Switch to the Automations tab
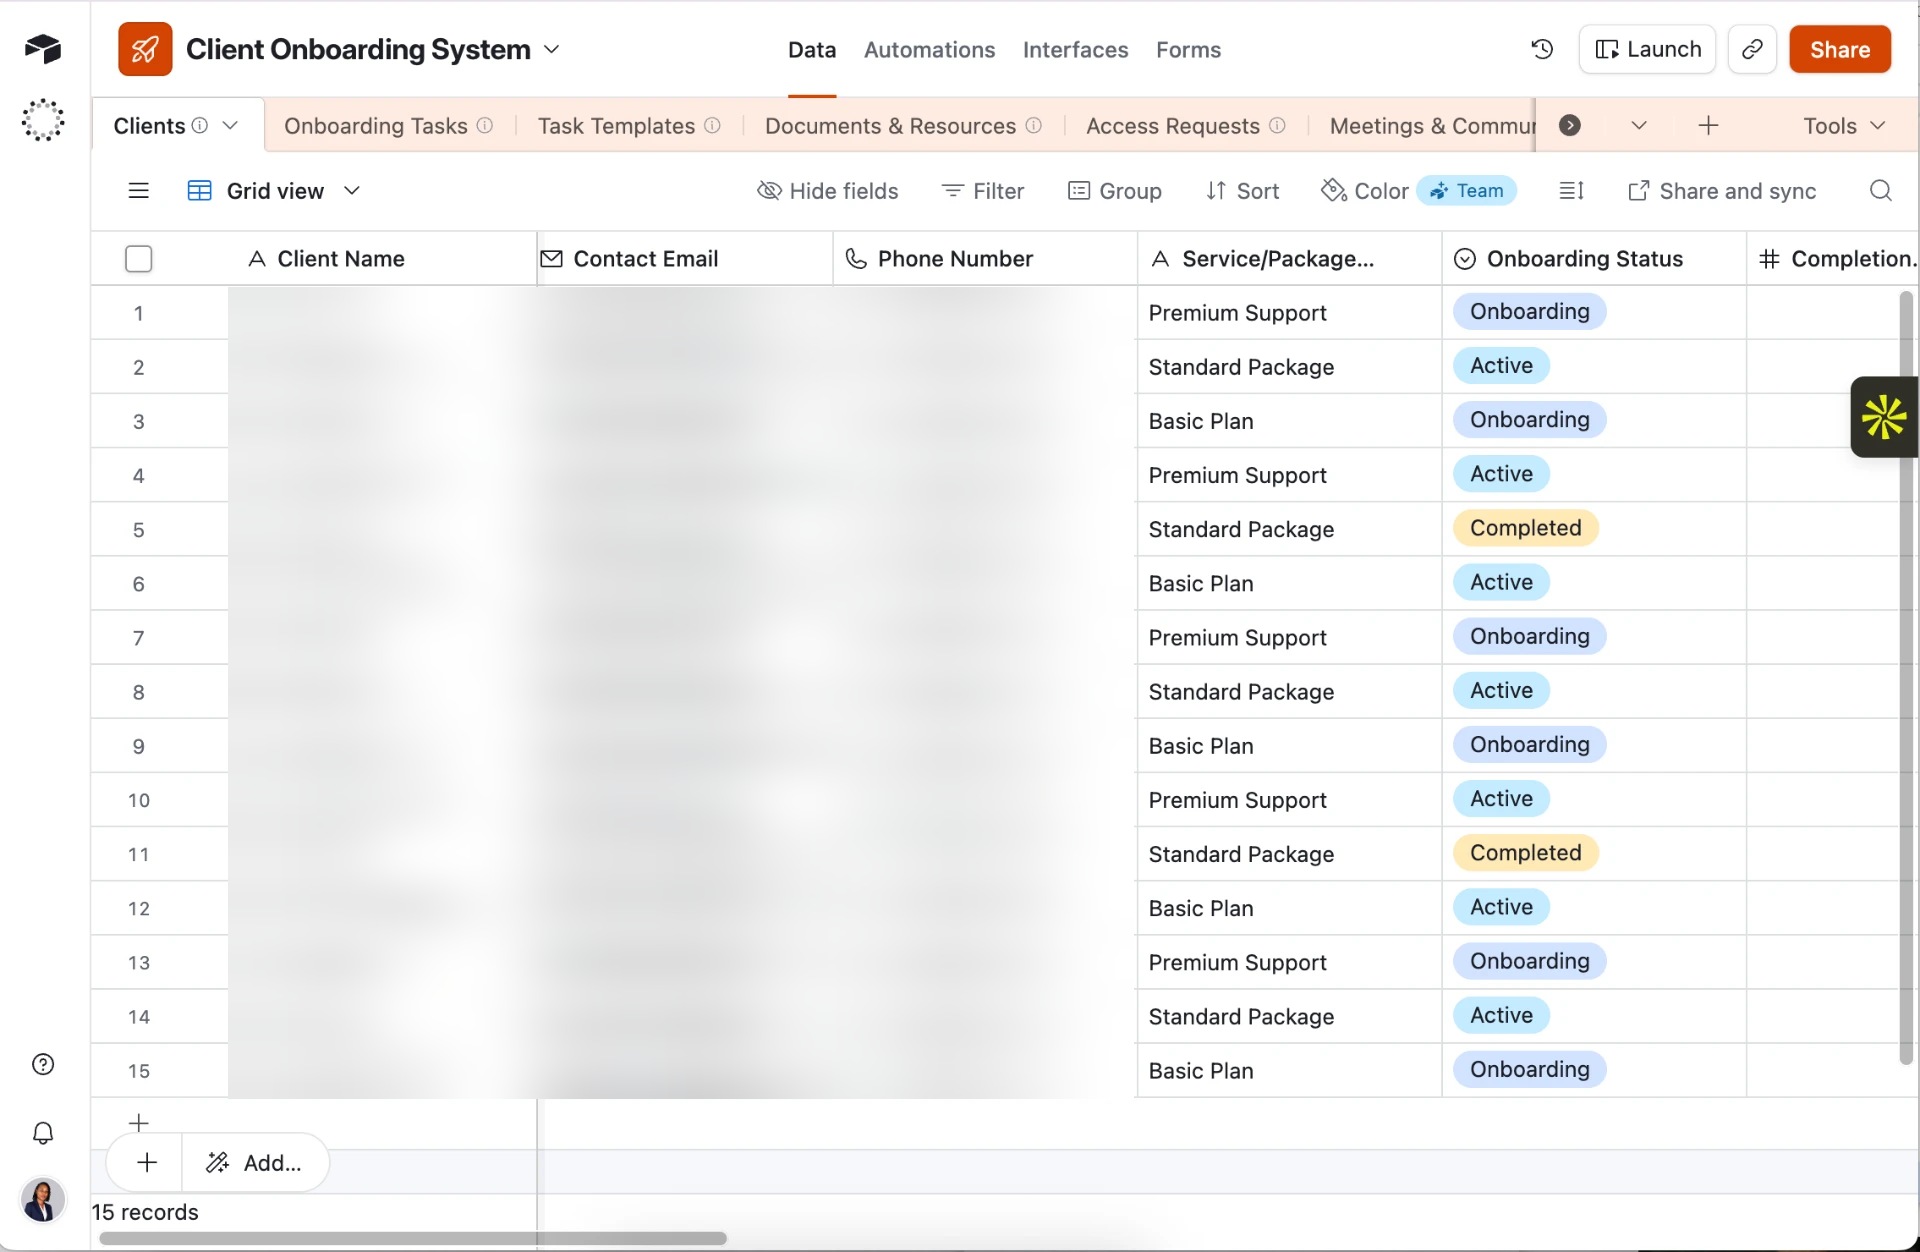Viewport: 1920px width, 1252px height. click(929, 50)
